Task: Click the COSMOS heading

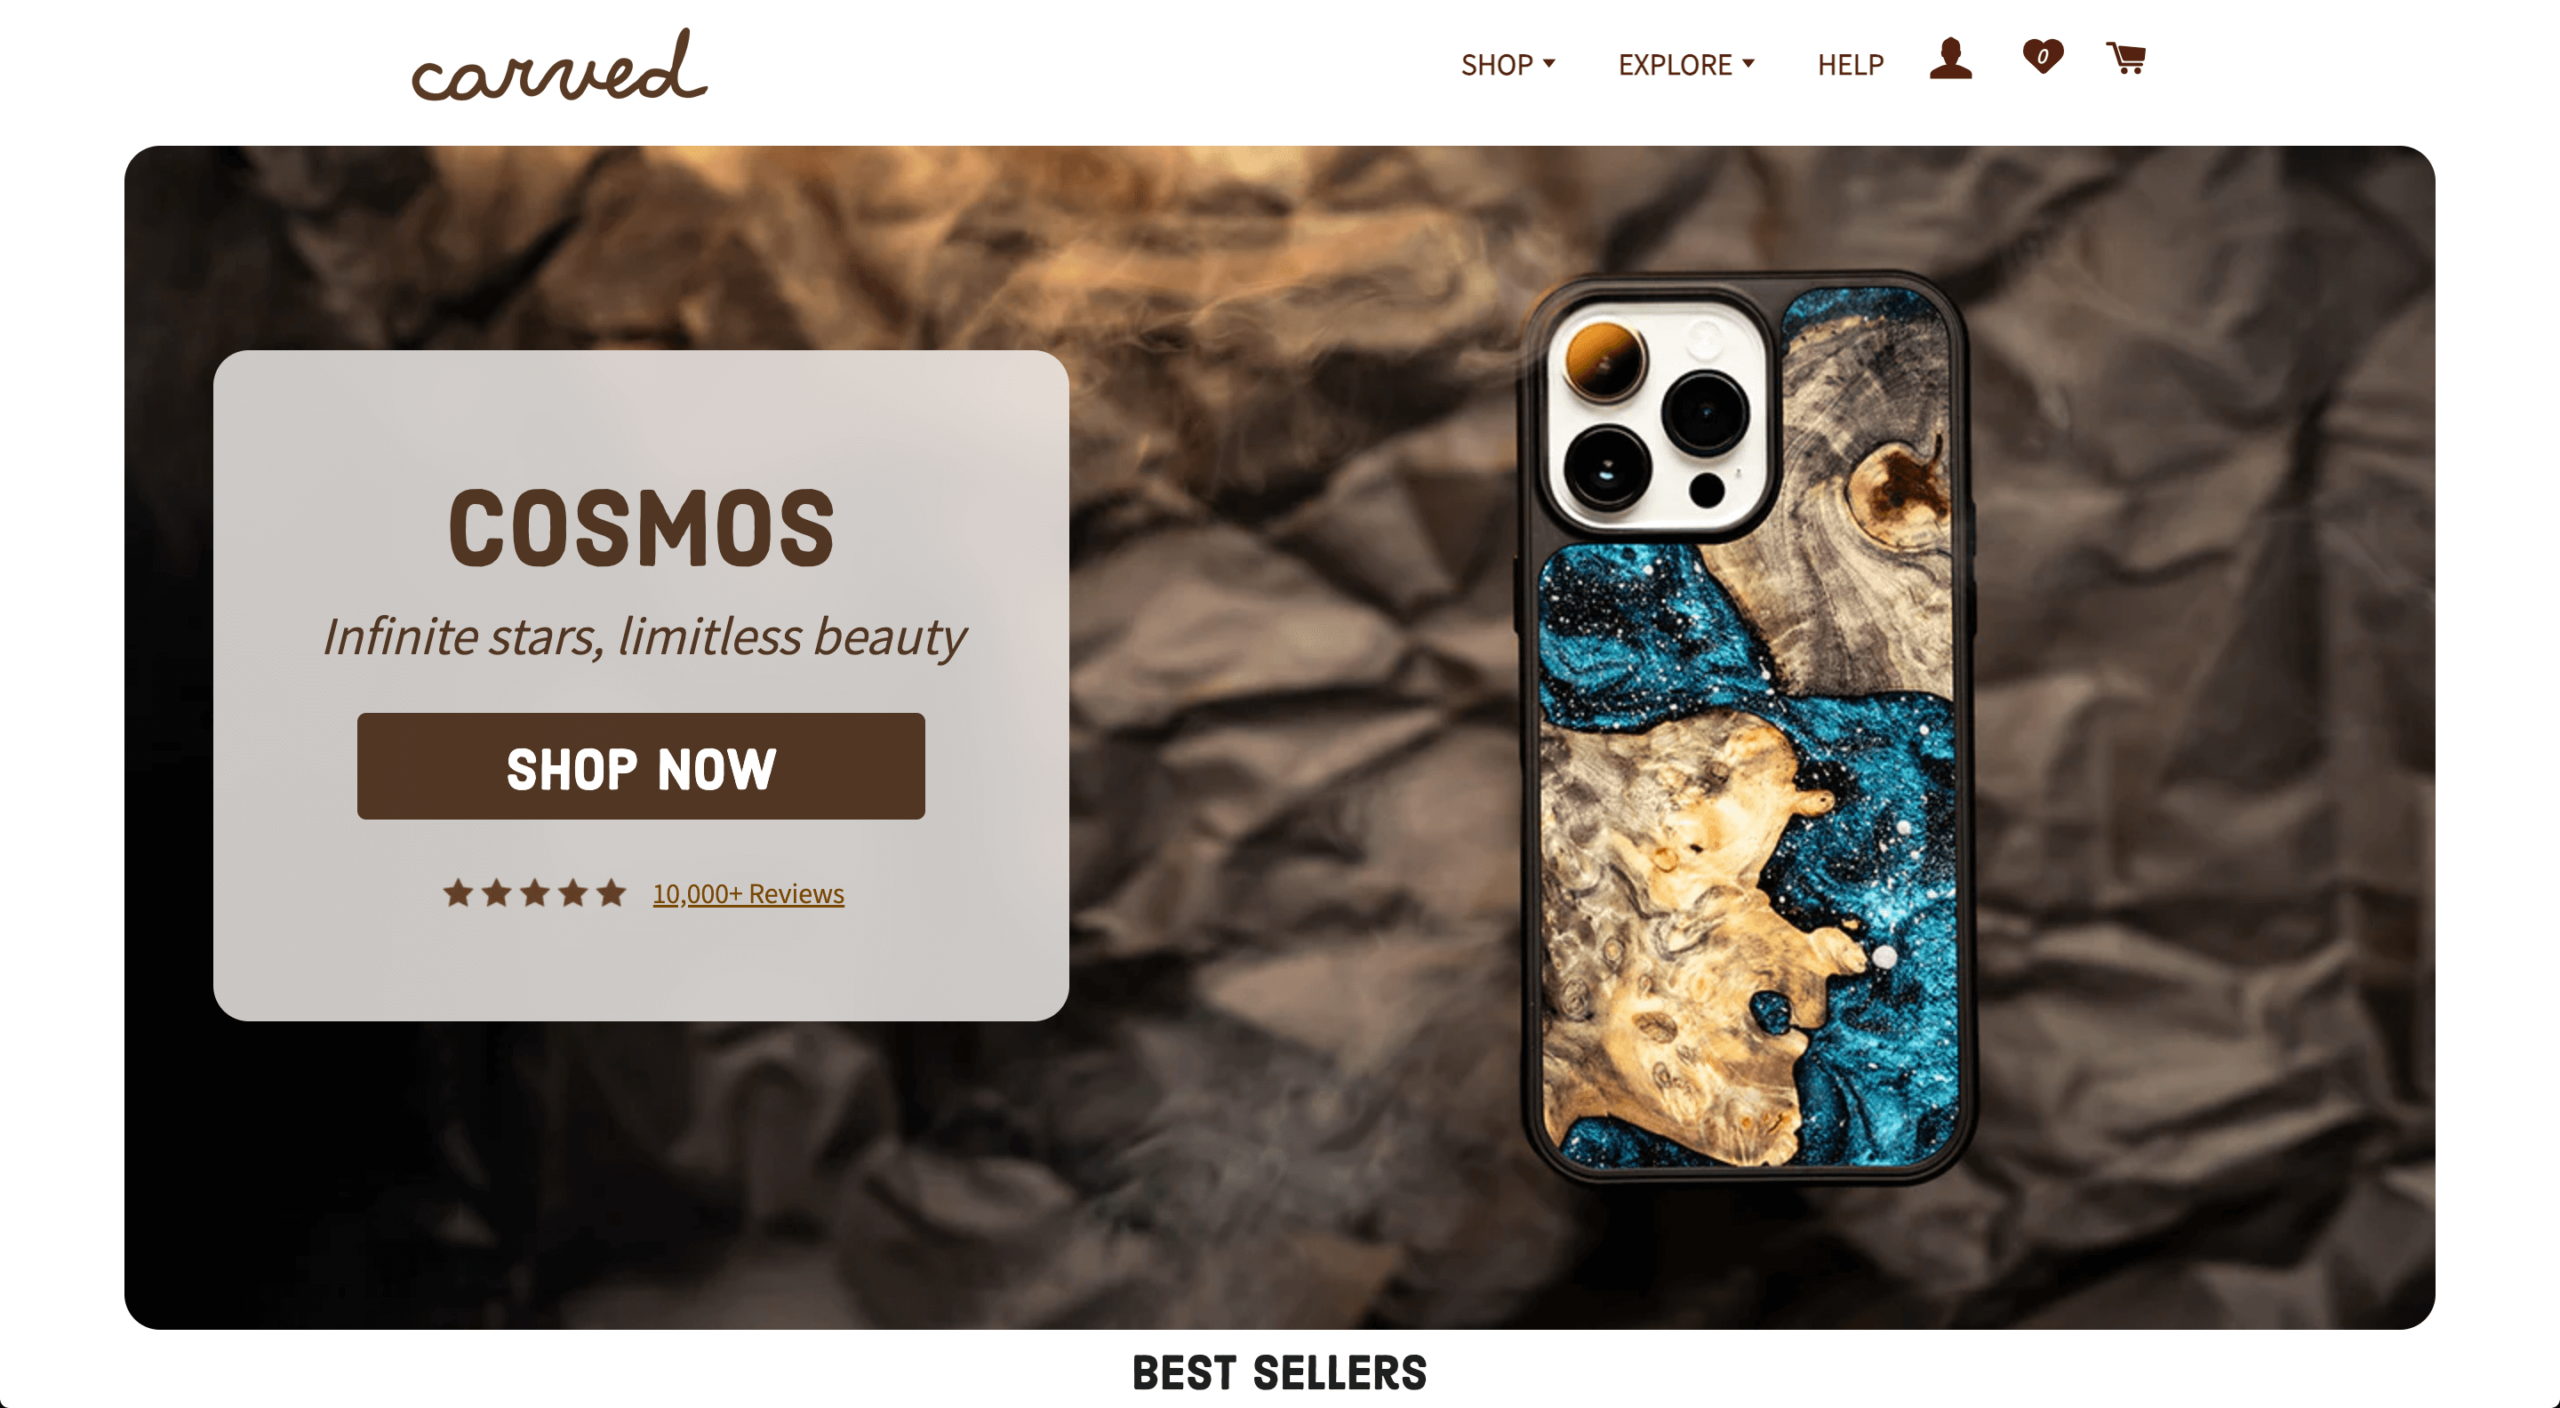Action: click(x=641, y=528)
